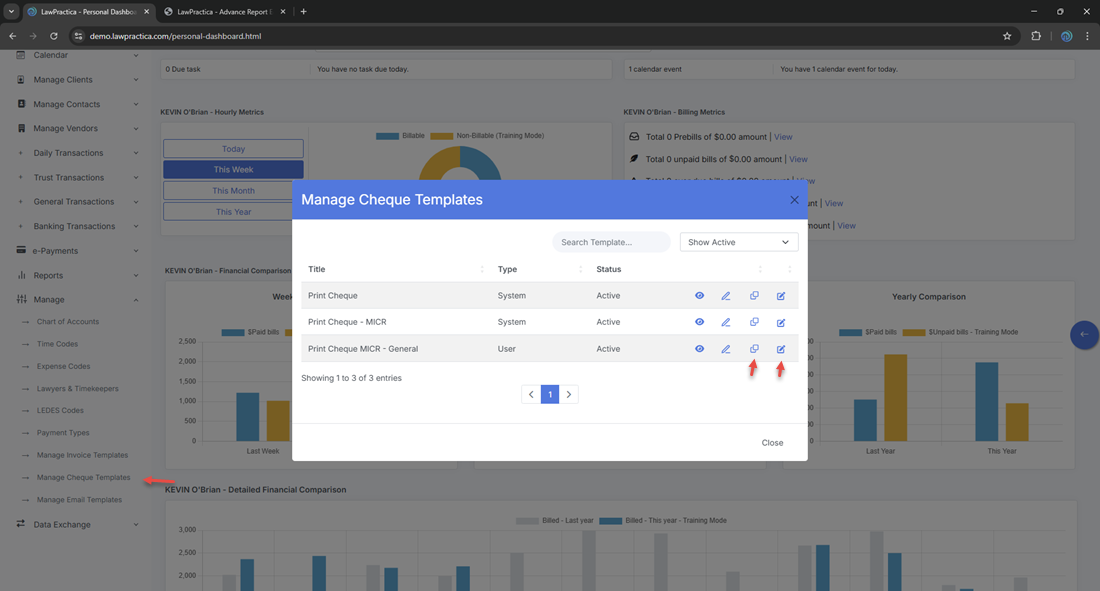The width and height of the screenshot is (1100, 591).
Task: Click the blue back-arrow circle at right edge
Action: 1084,335
